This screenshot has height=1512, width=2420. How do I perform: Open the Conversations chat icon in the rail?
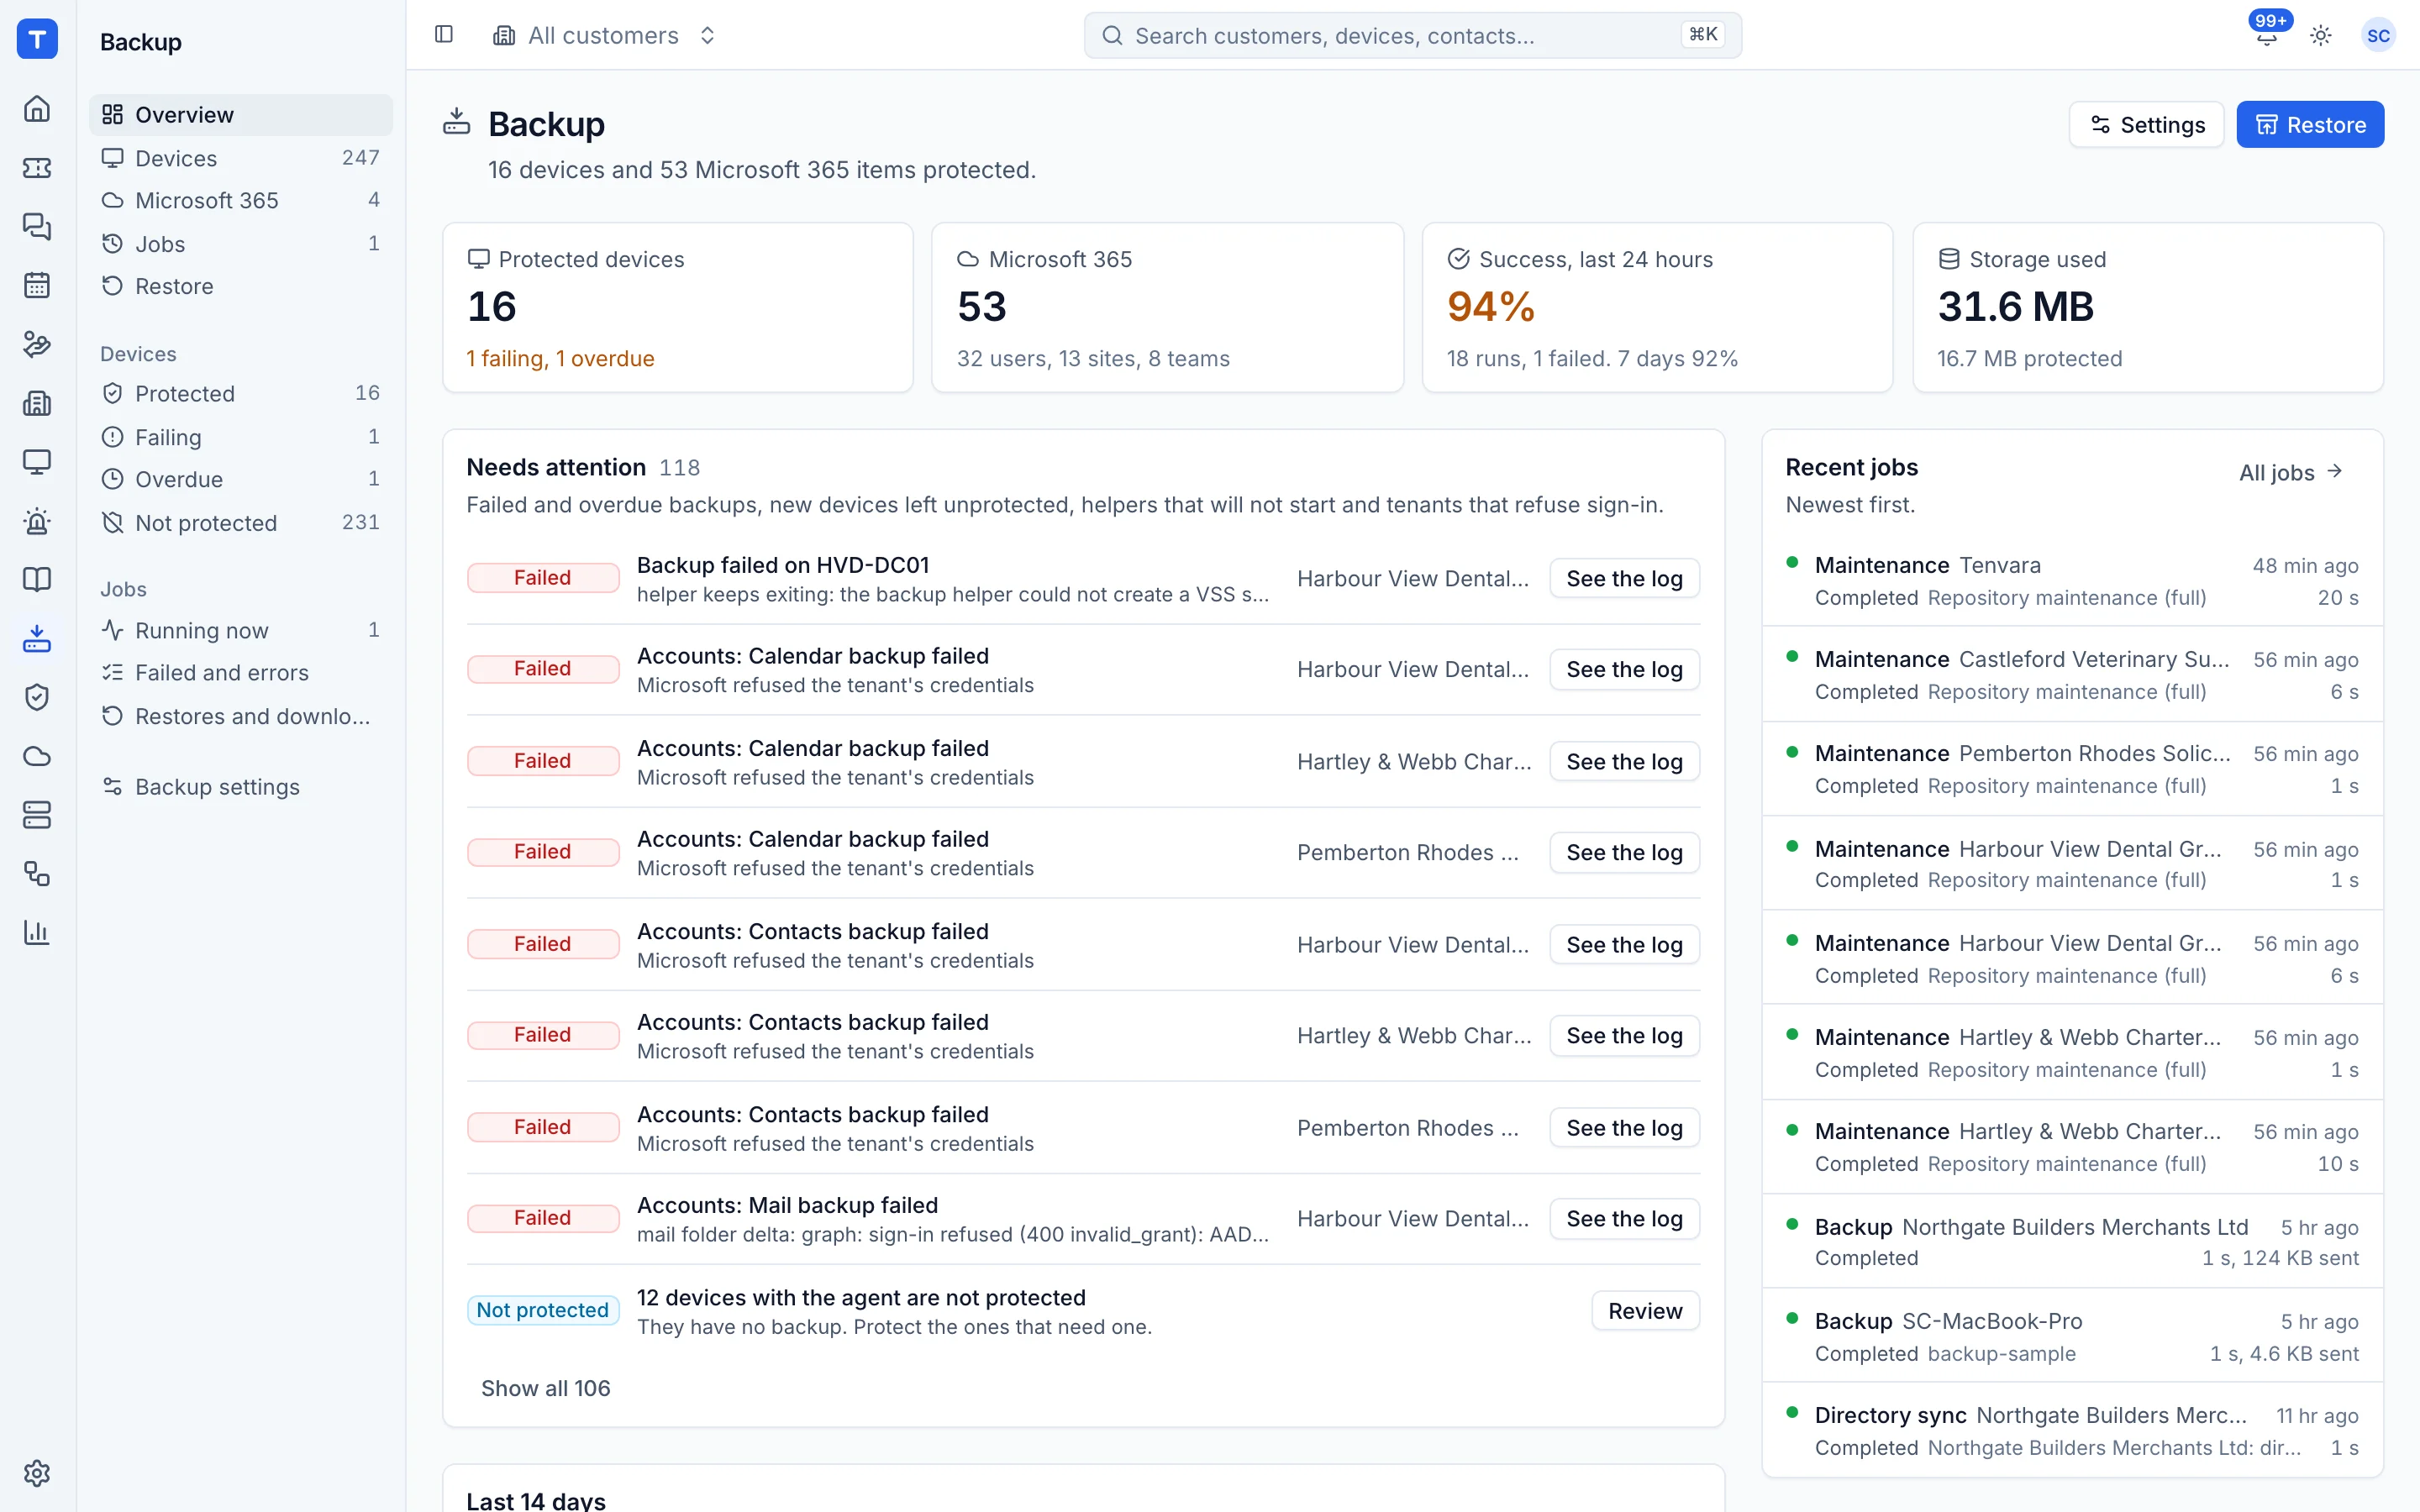tap(37, 226)
